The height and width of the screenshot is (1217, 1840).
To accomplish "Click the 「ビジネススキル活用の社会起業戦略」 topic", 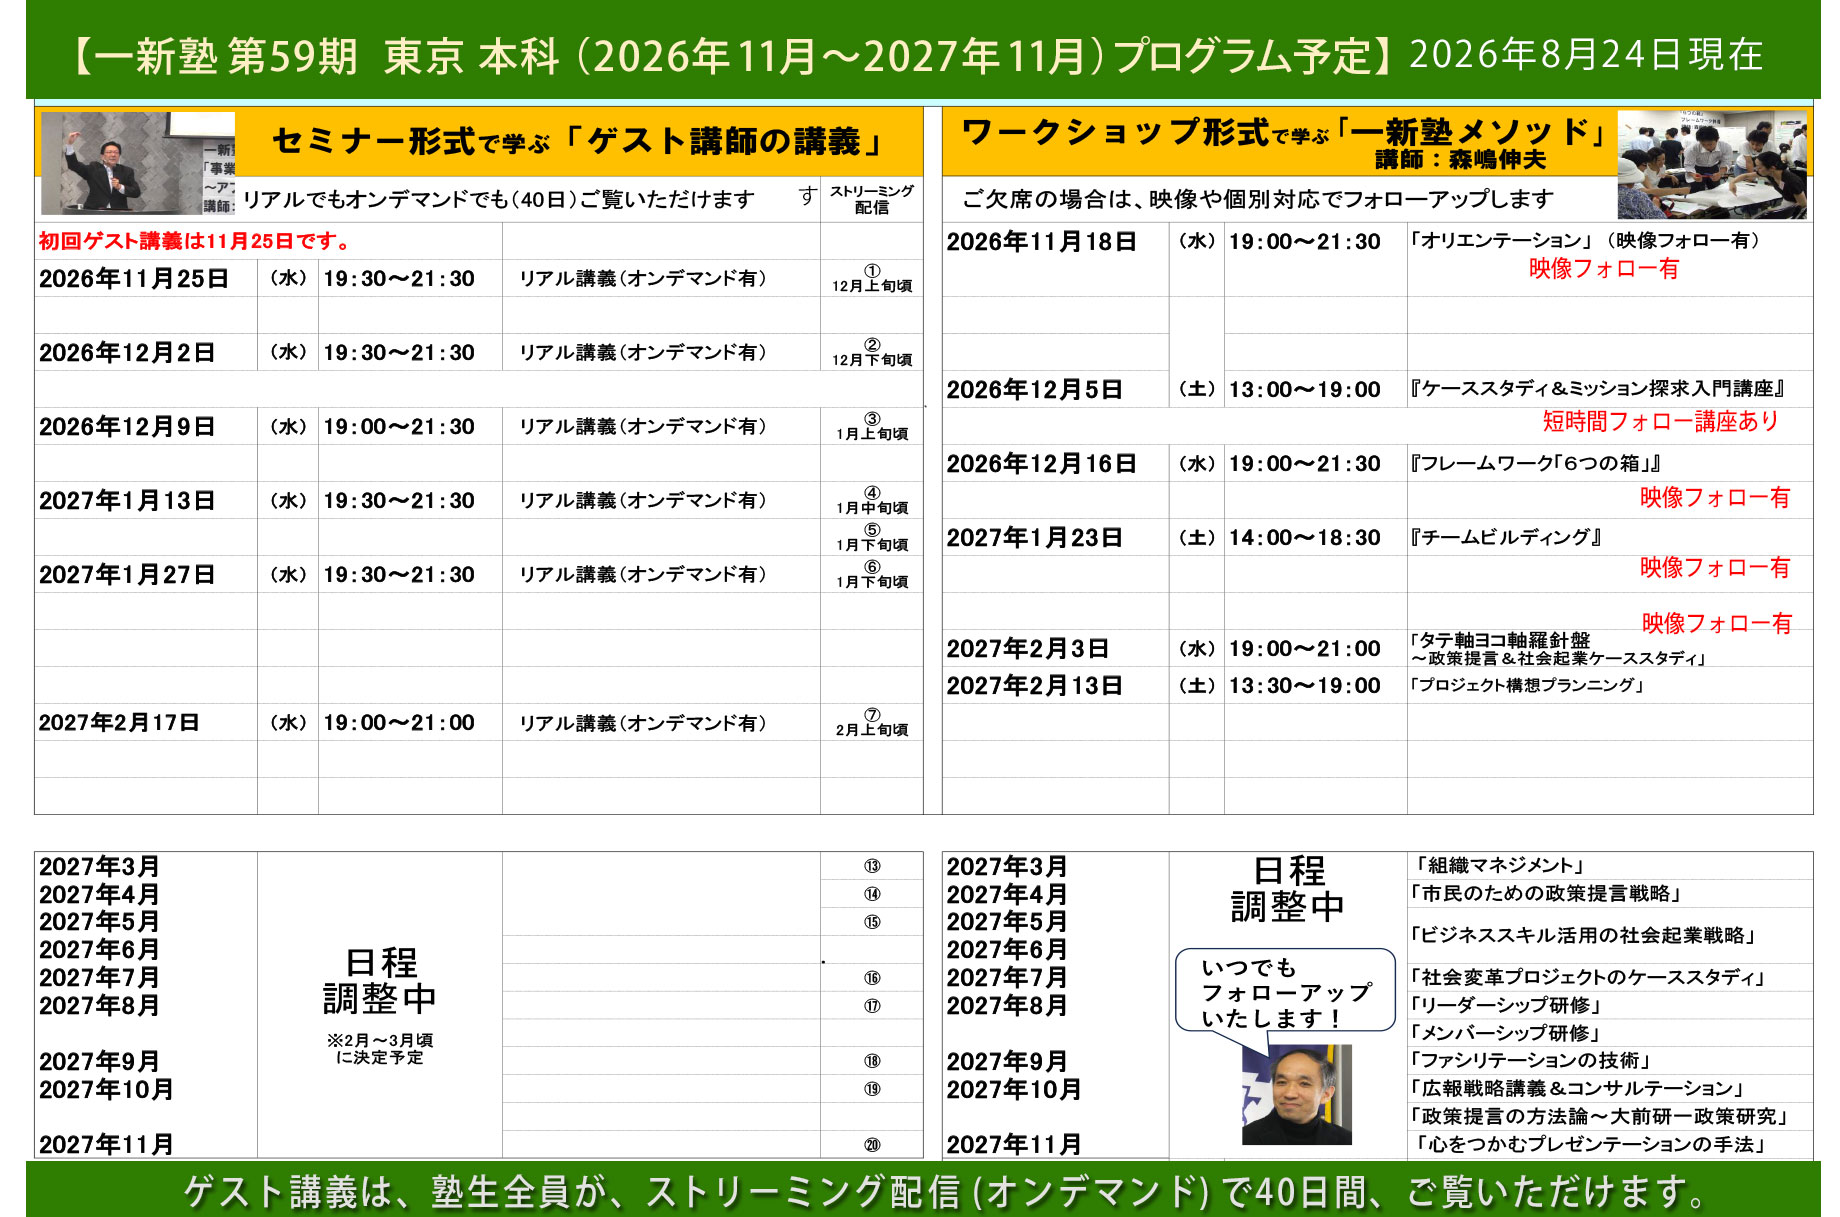I will pyautogui.click(x=1584, y=936).
